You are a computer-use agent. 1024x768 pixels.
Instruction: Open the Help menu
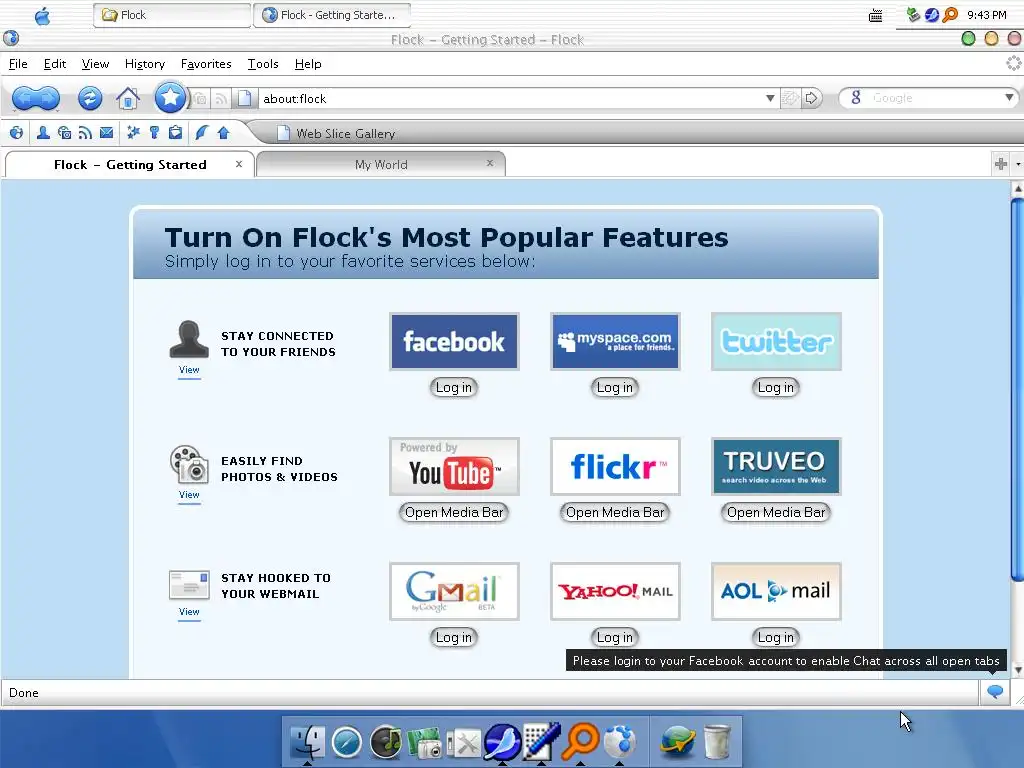coord(308,64)
